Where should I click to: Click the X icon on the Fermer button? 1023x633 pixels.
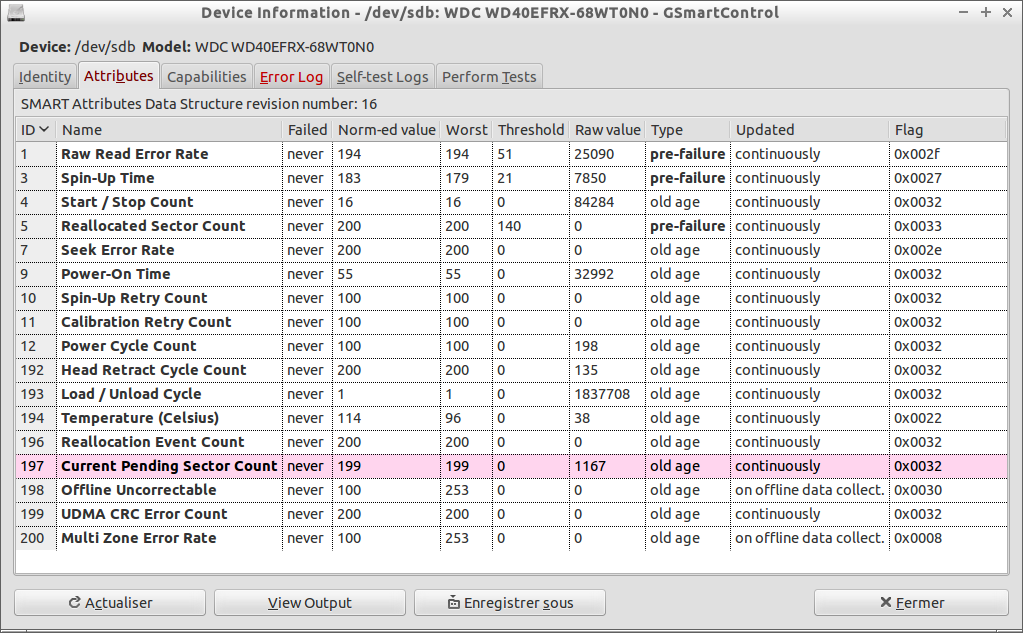(885, 602)
